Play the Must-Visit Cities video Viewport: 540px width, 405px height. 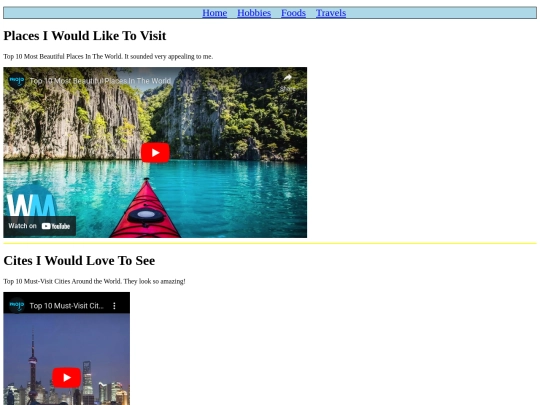[66, 378]
